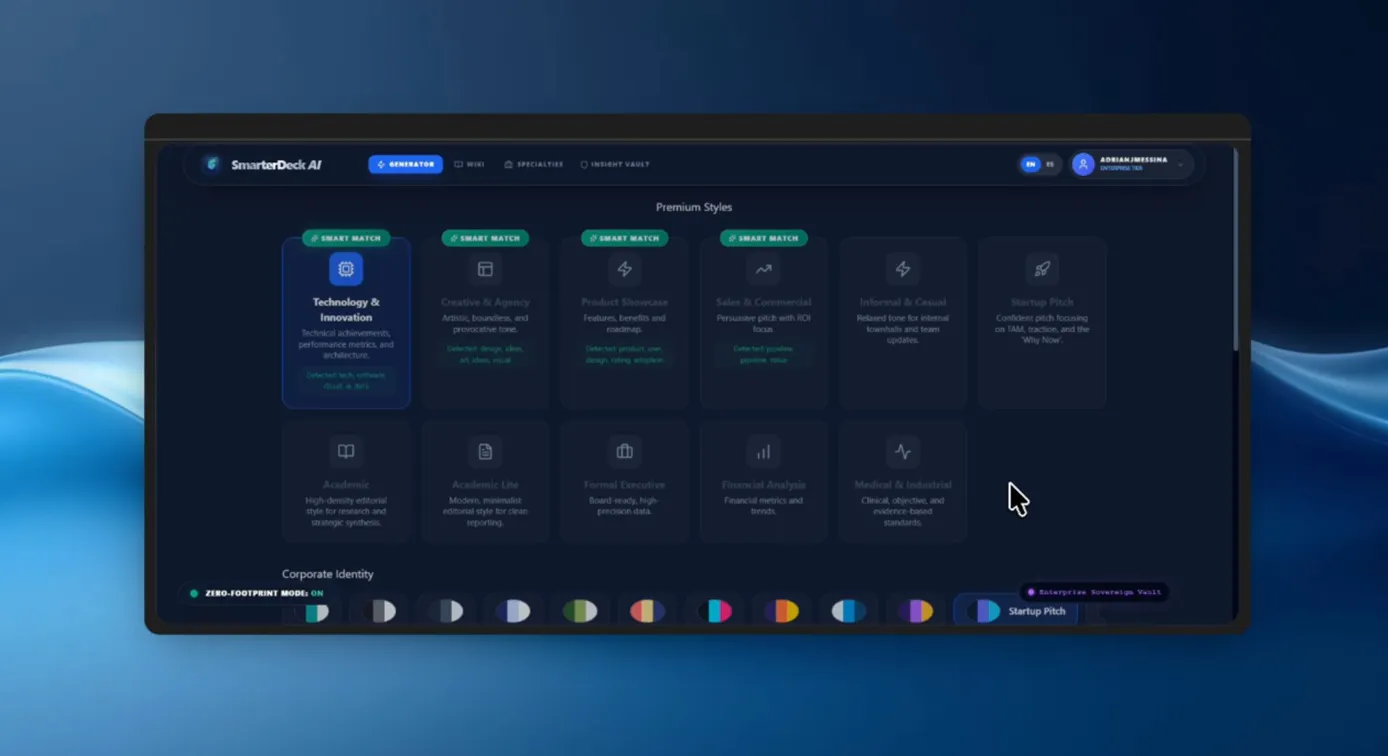Open the Generator tab
This screenshot has height=756, width=1388.
(x=405, y=164)
